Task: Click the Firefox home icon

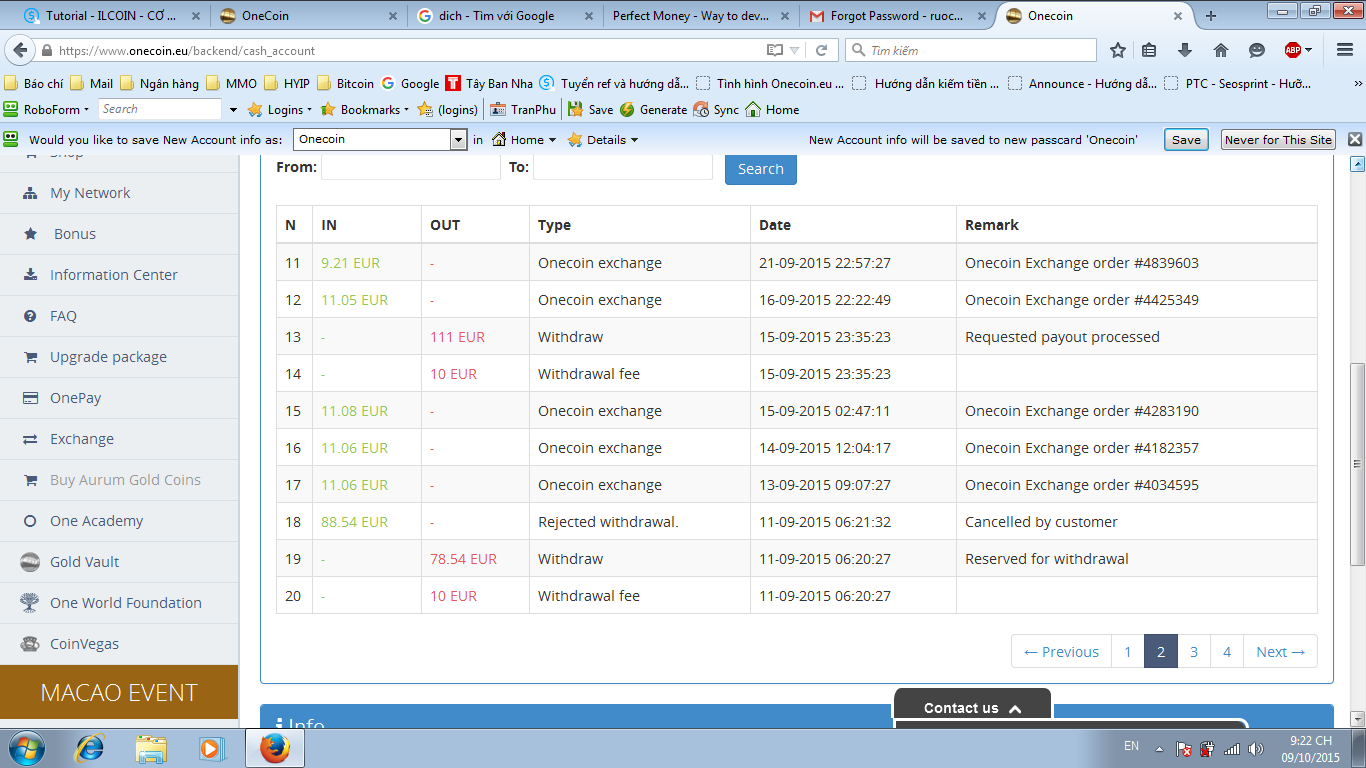Action: pos(1220,50)
